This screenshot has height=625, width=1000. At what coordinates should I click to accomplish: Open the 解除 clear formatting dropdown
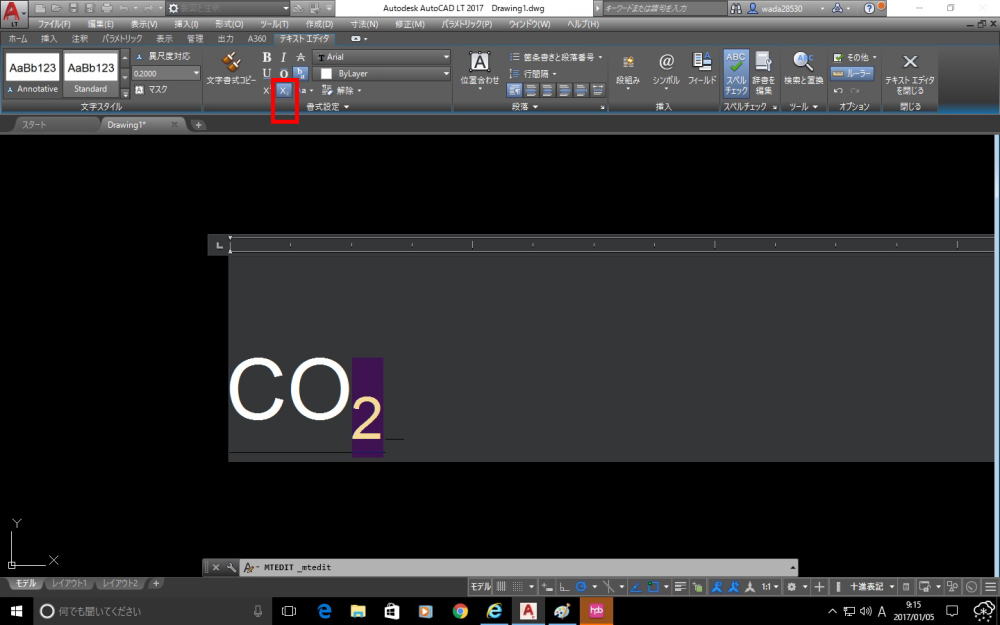[x=342, y=91]
